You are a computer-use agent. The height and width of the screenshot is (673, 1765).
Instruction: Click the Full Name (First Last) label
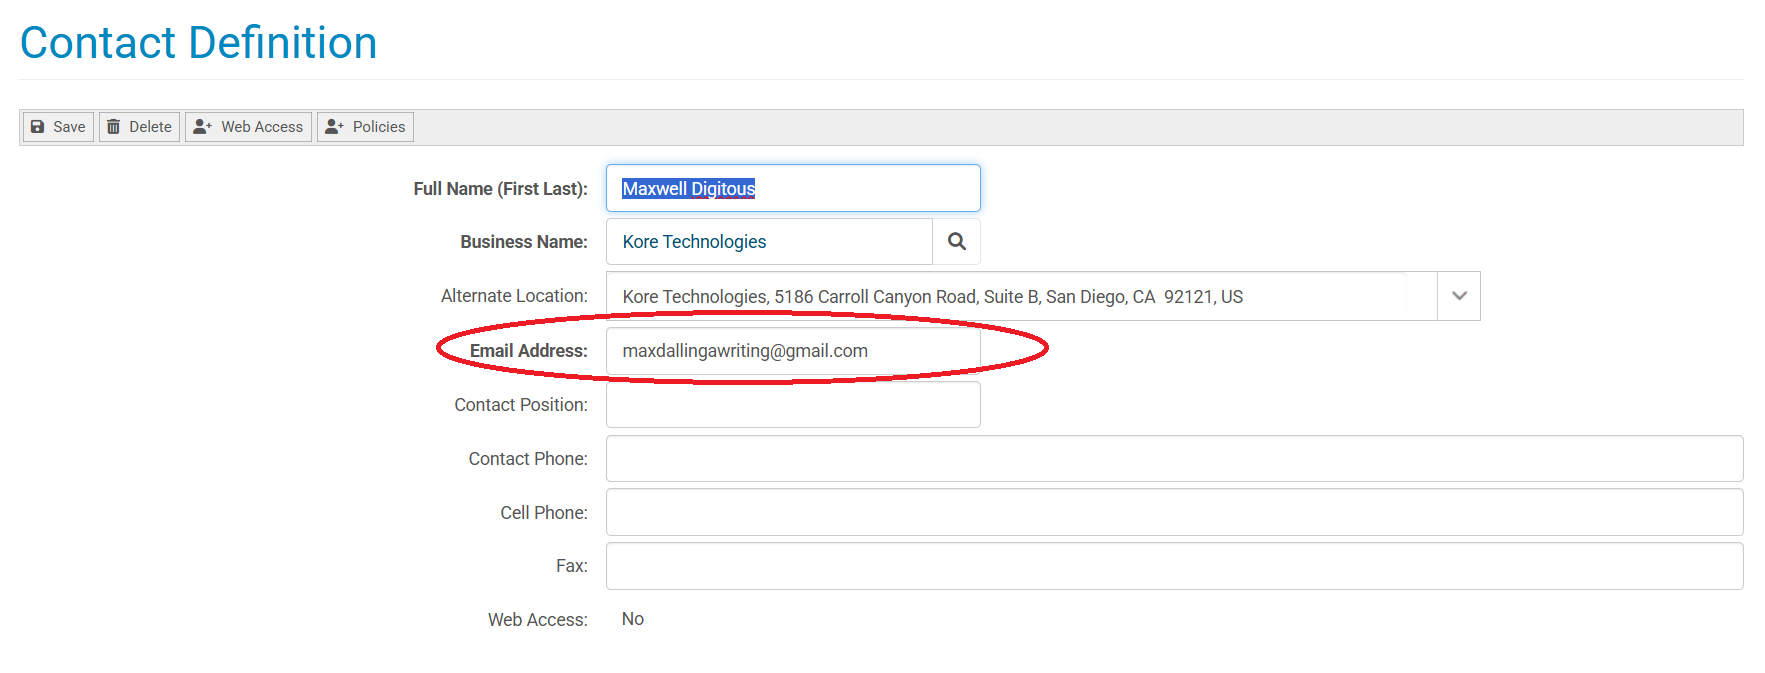pyautogui.click(x=500, y=189)
